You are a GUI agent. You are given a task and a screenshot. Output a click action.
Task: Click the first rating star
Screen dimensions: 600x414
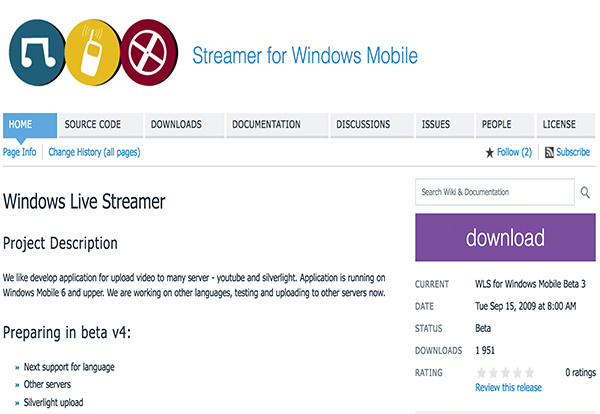pos(481,372)
